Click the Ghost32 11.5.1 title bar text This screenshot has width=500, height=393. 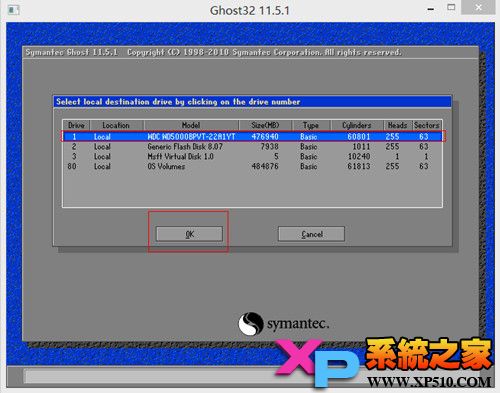point(250,10)
